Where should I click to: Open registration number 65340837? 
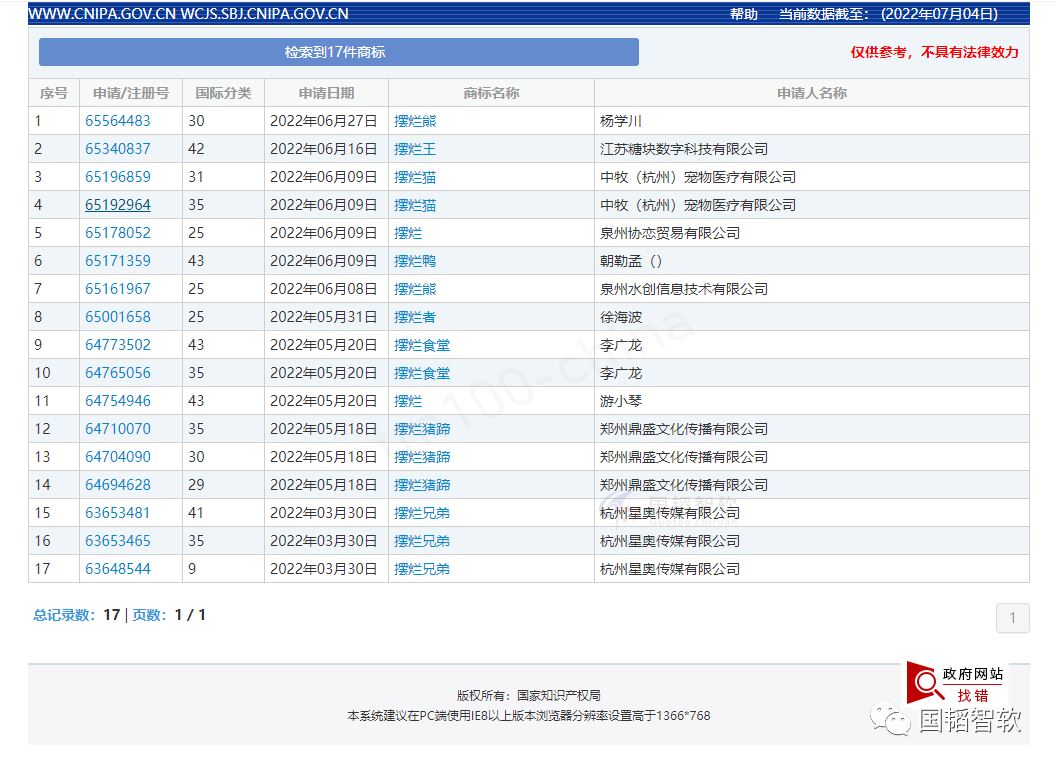118,149
